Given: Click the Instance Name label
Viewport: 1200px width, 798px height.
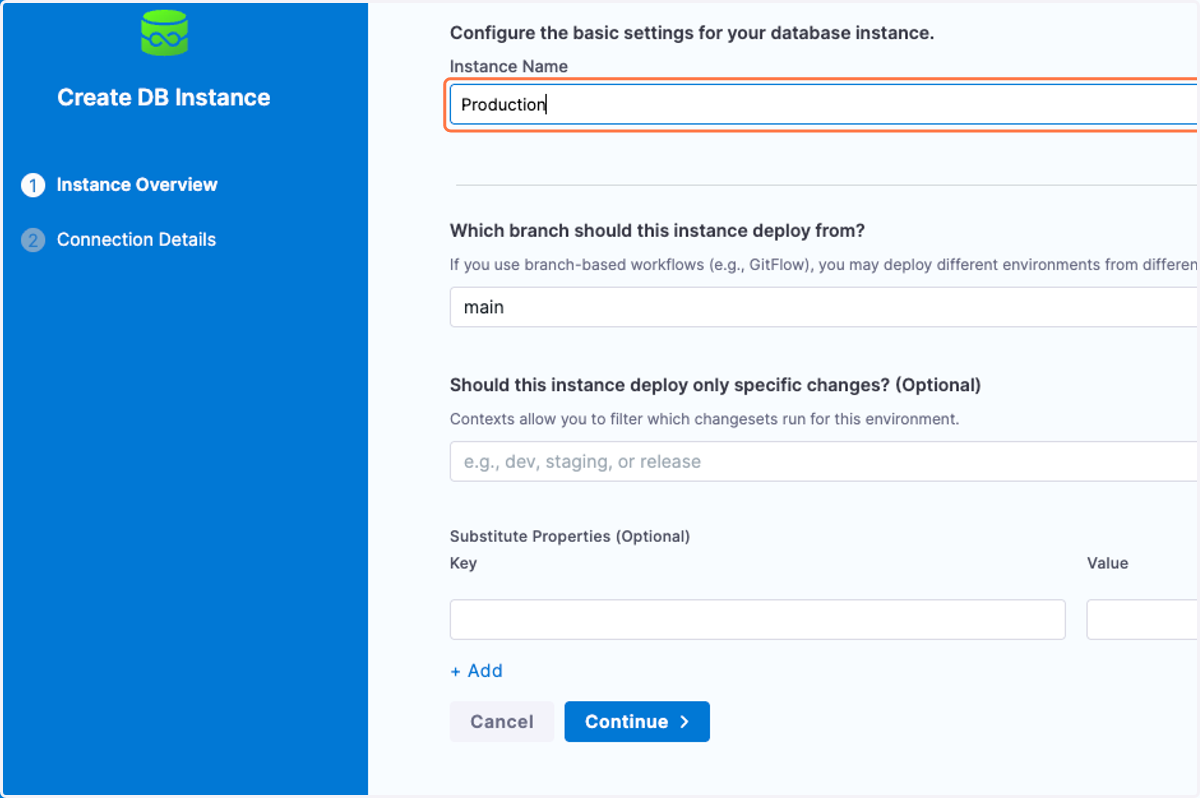Looking at the screenshot, I should 509,66.
